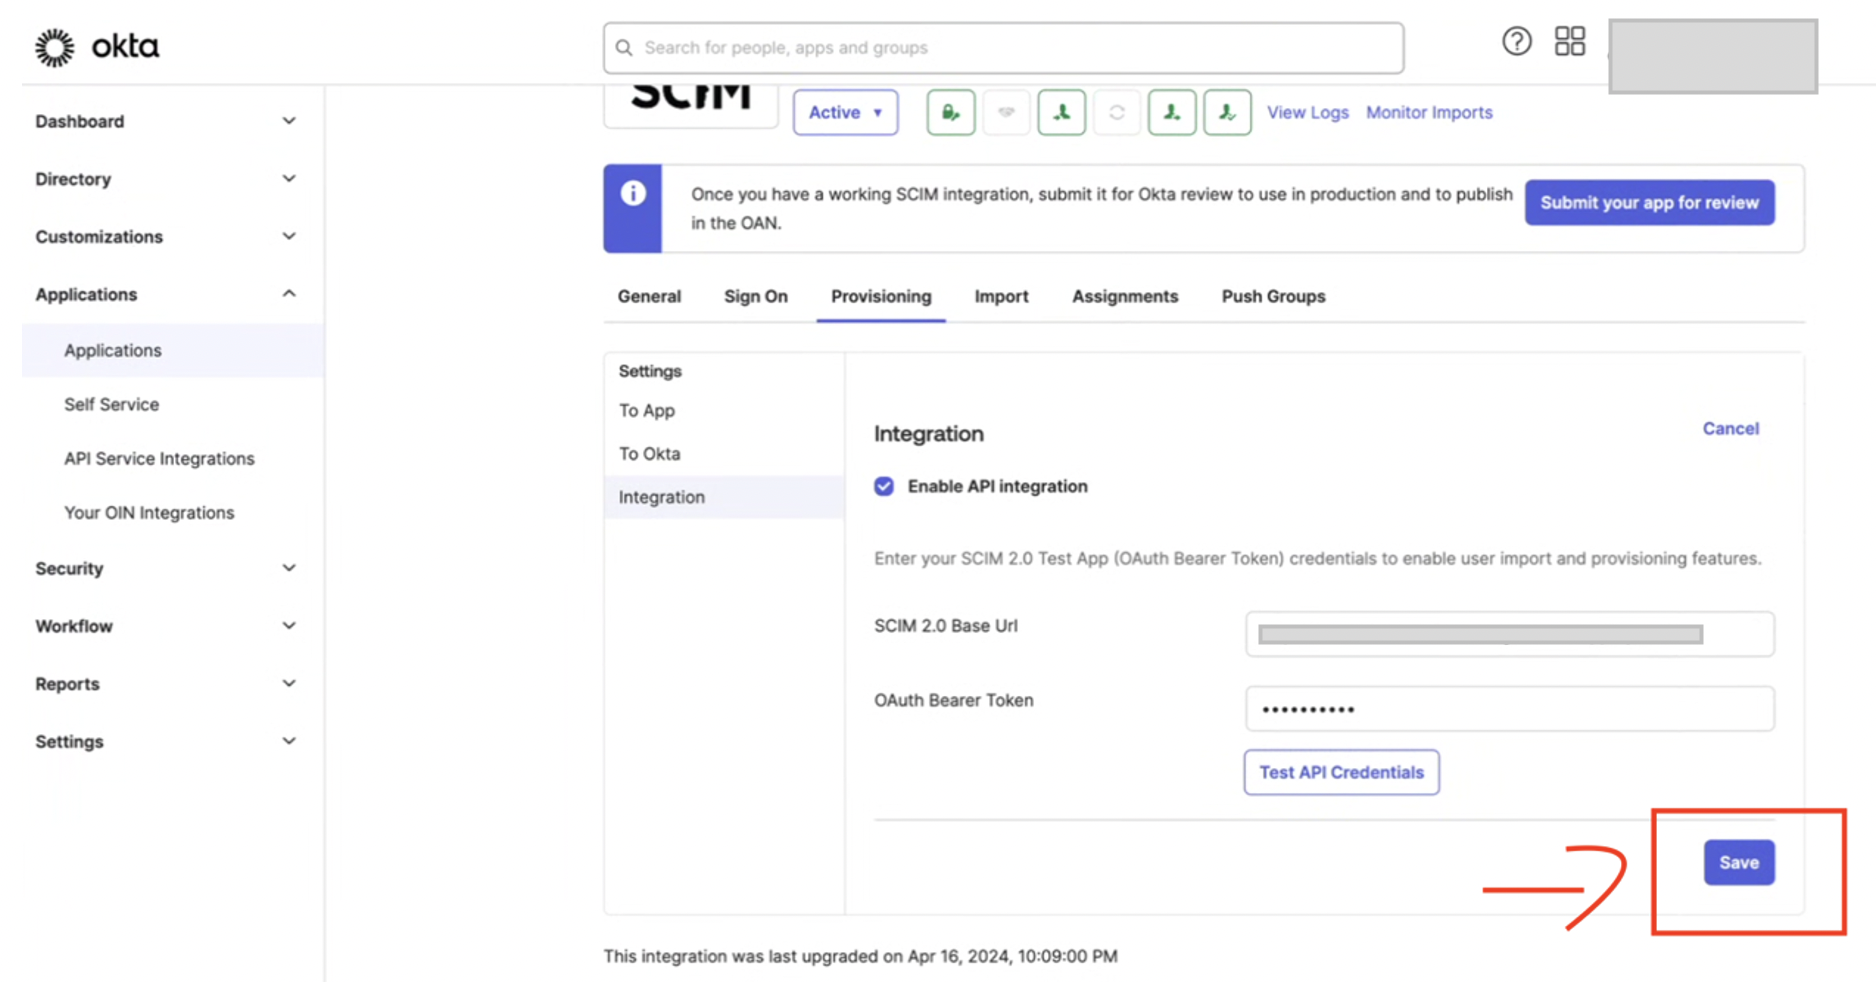
Task: Open Applications submenu item
Action: point(173,350)
